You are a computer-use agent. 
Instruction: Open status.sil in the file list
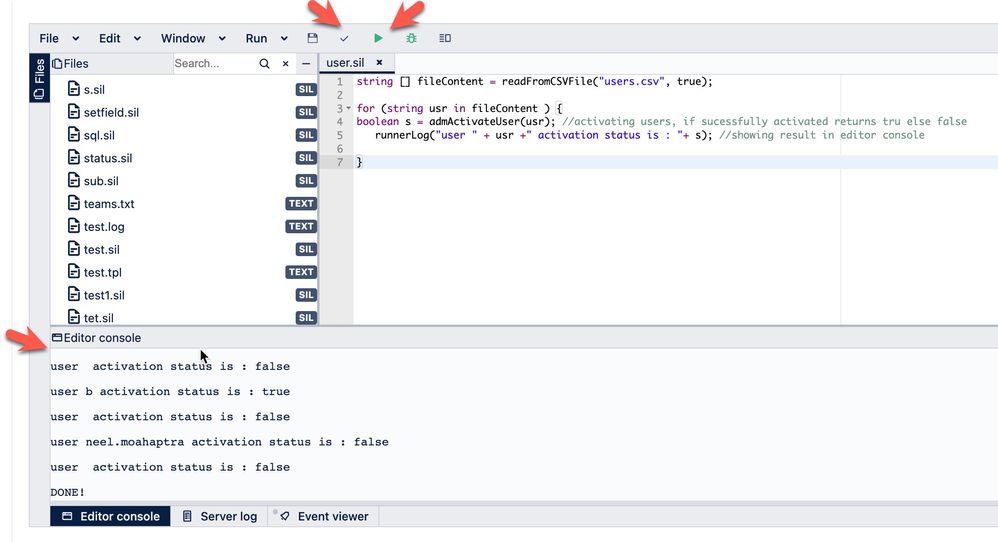(x=108, y=158)
